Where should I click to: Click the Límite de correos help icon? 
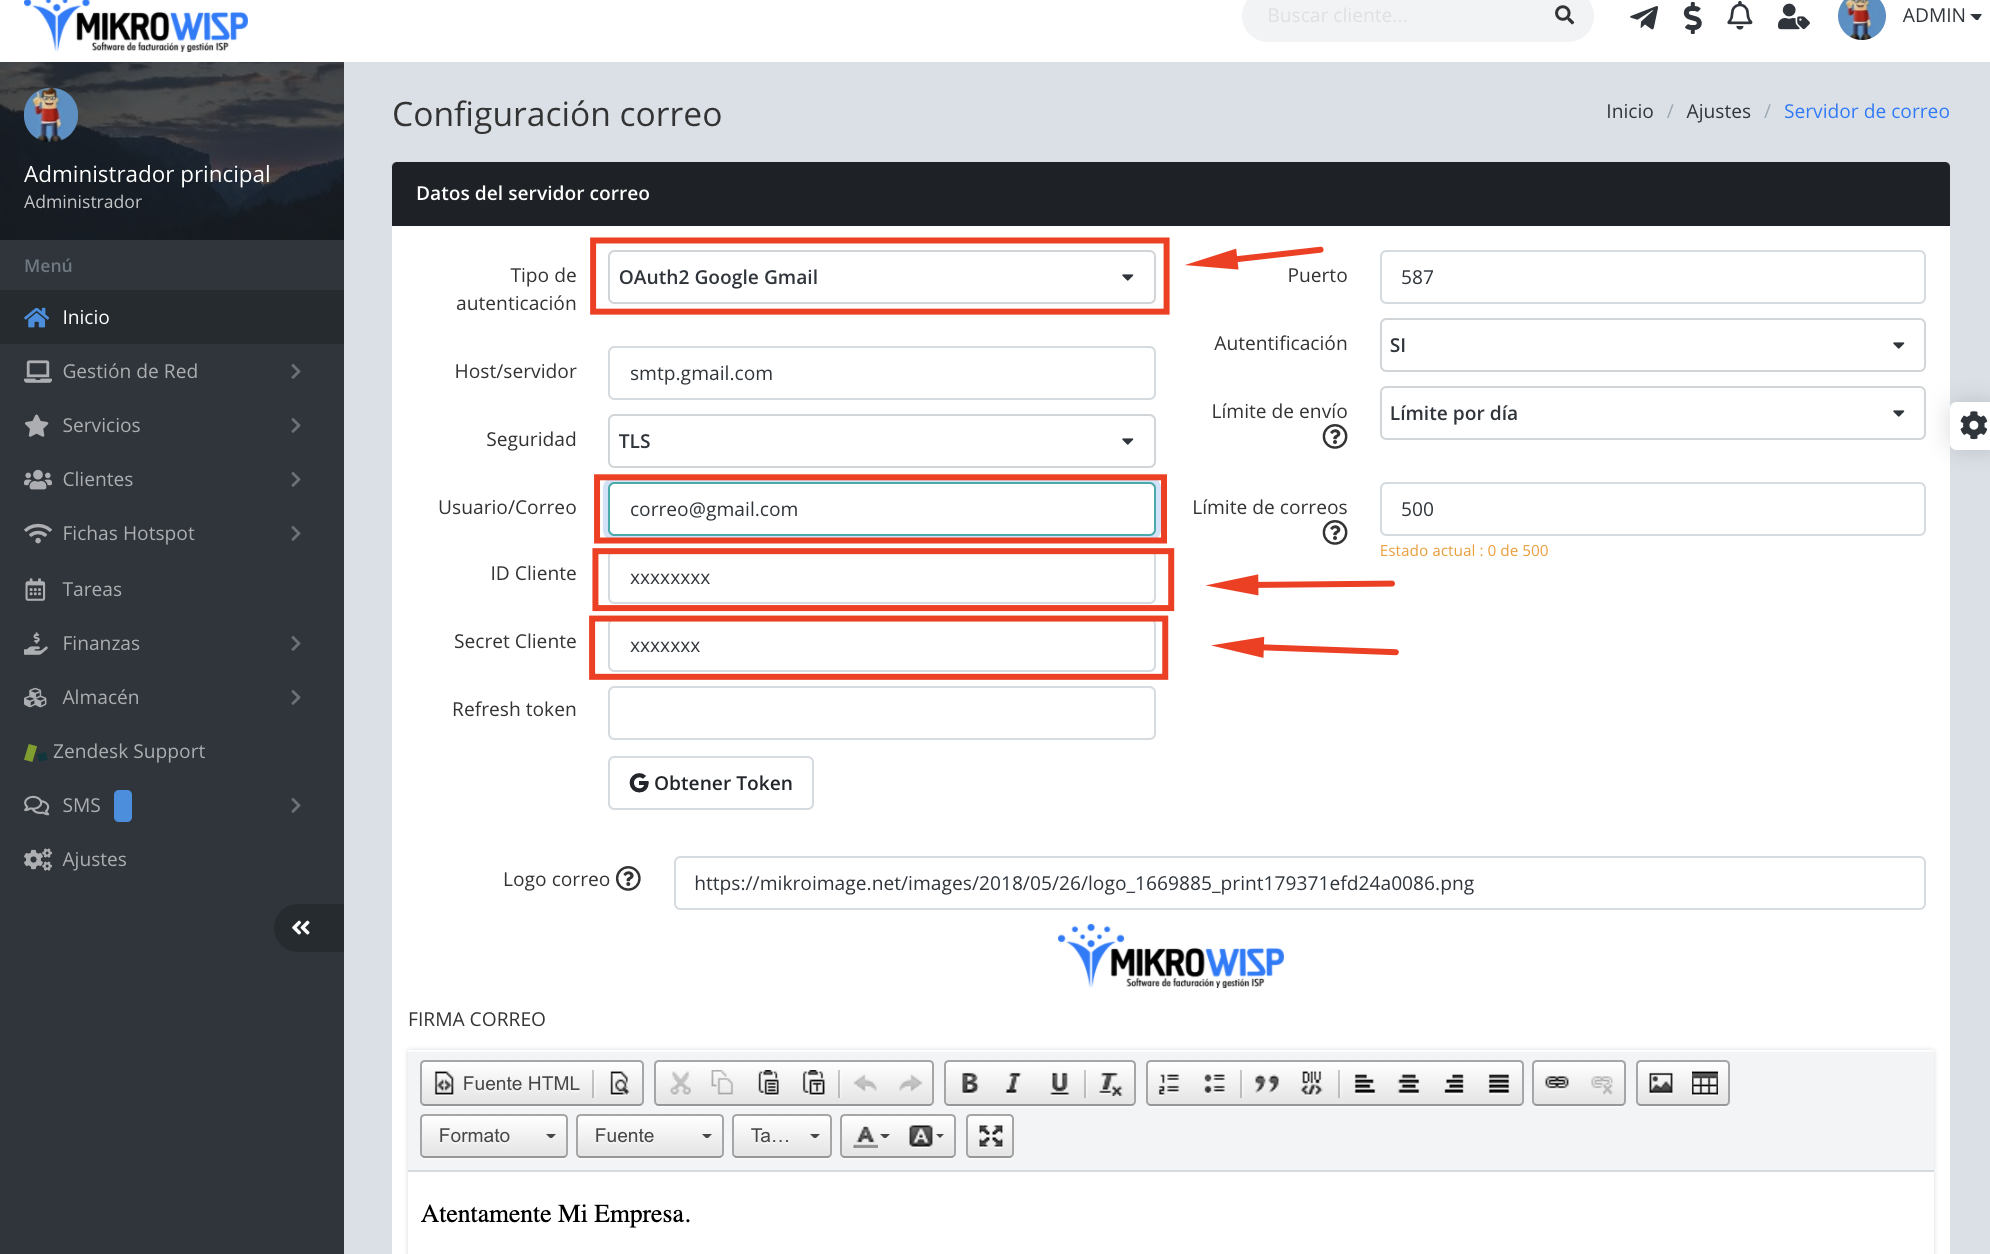point(1334,533)
